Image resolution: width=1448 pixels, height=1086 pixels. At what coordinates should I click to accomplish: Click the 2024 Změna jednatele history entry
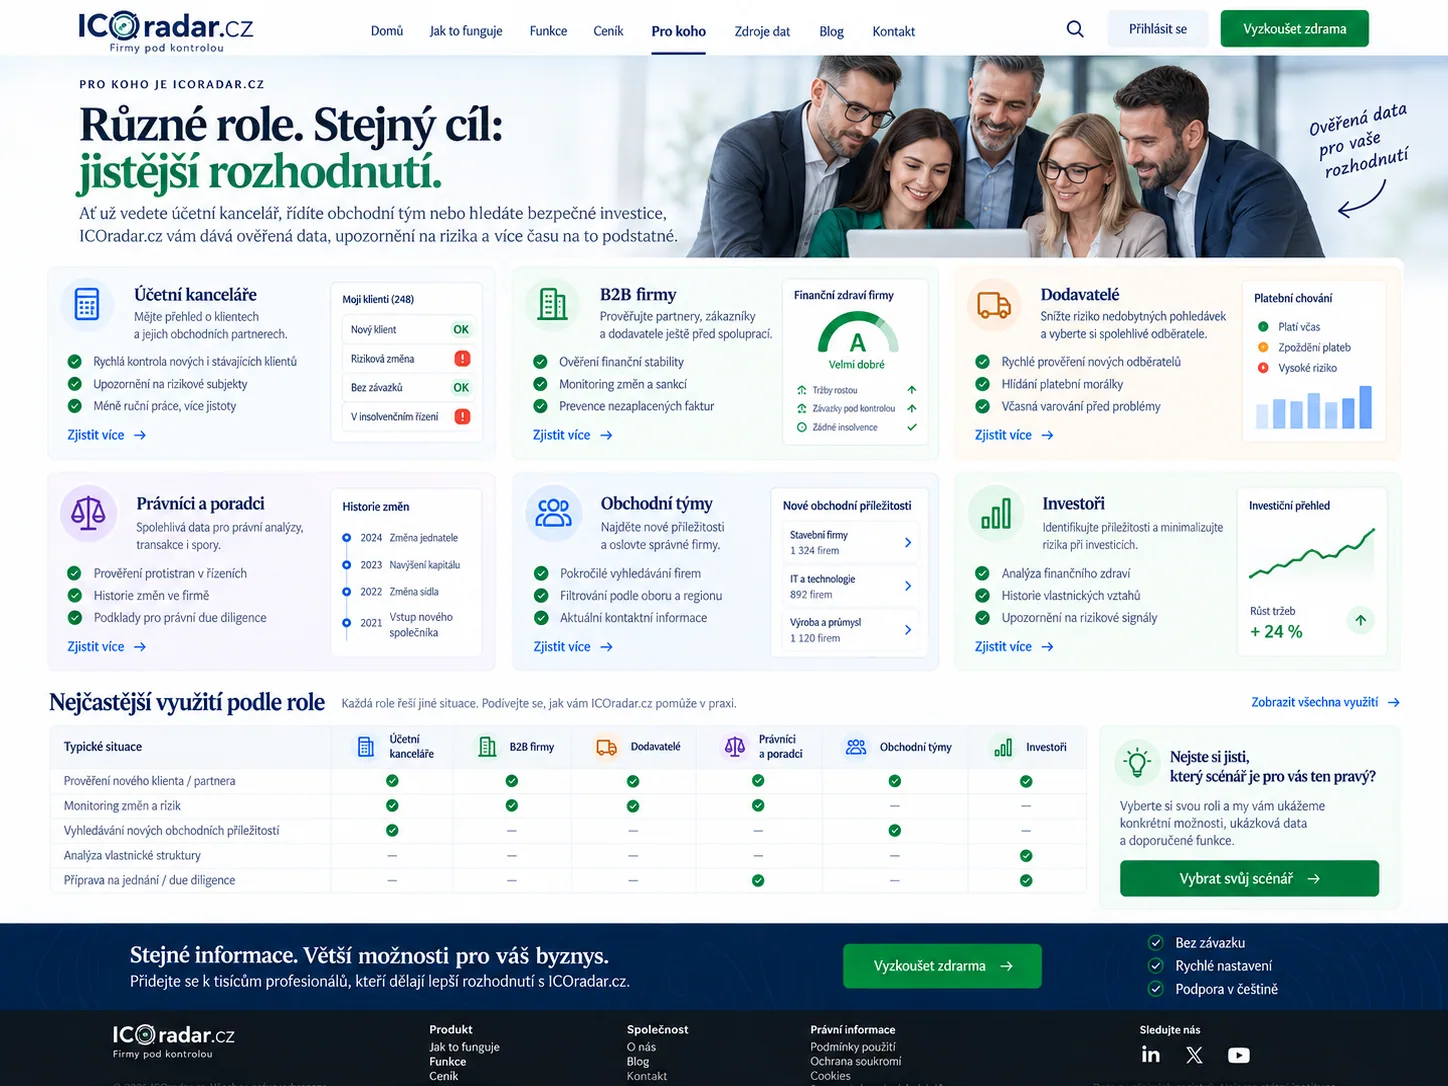pos(401,538)
